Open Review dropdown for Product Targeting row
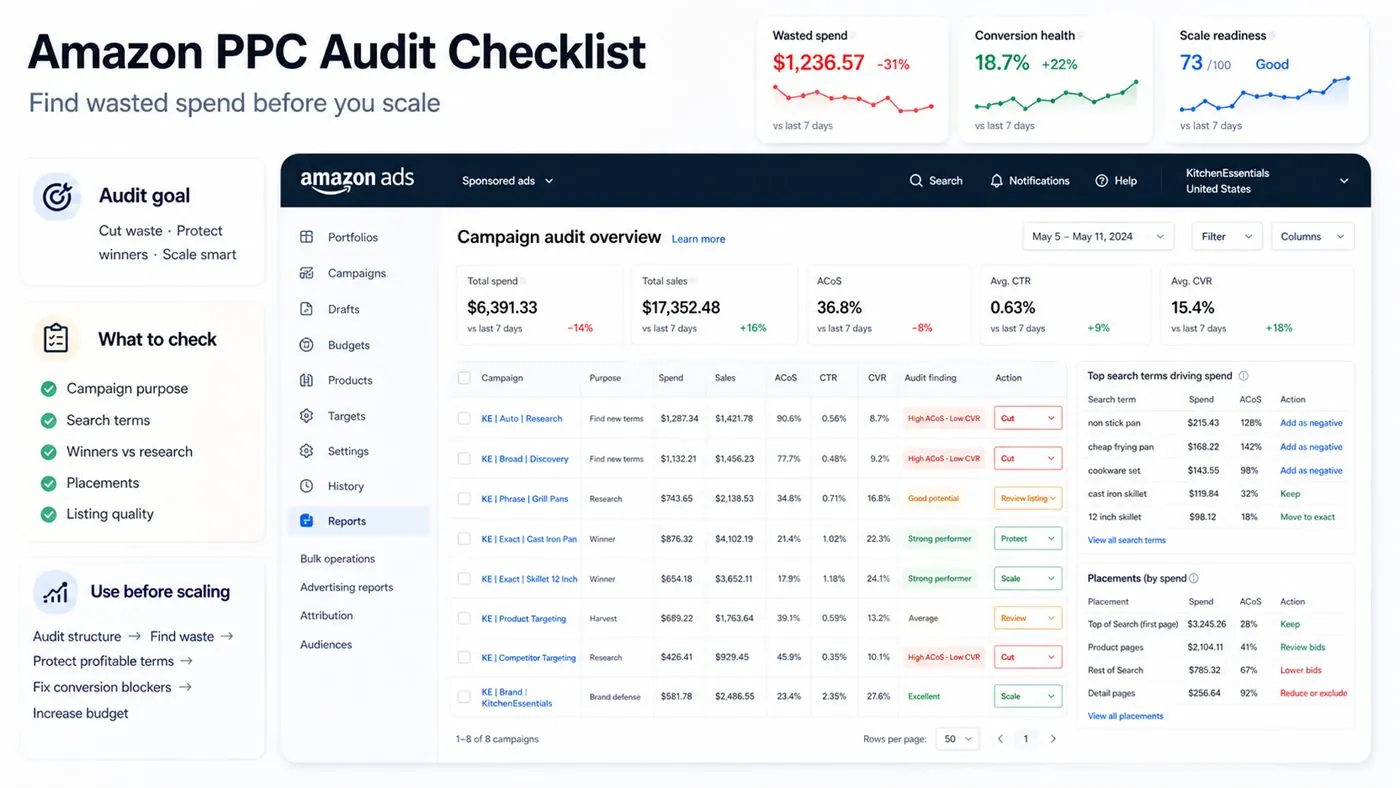Screen dimensions: 1400x788 (x=1028, y=618)
